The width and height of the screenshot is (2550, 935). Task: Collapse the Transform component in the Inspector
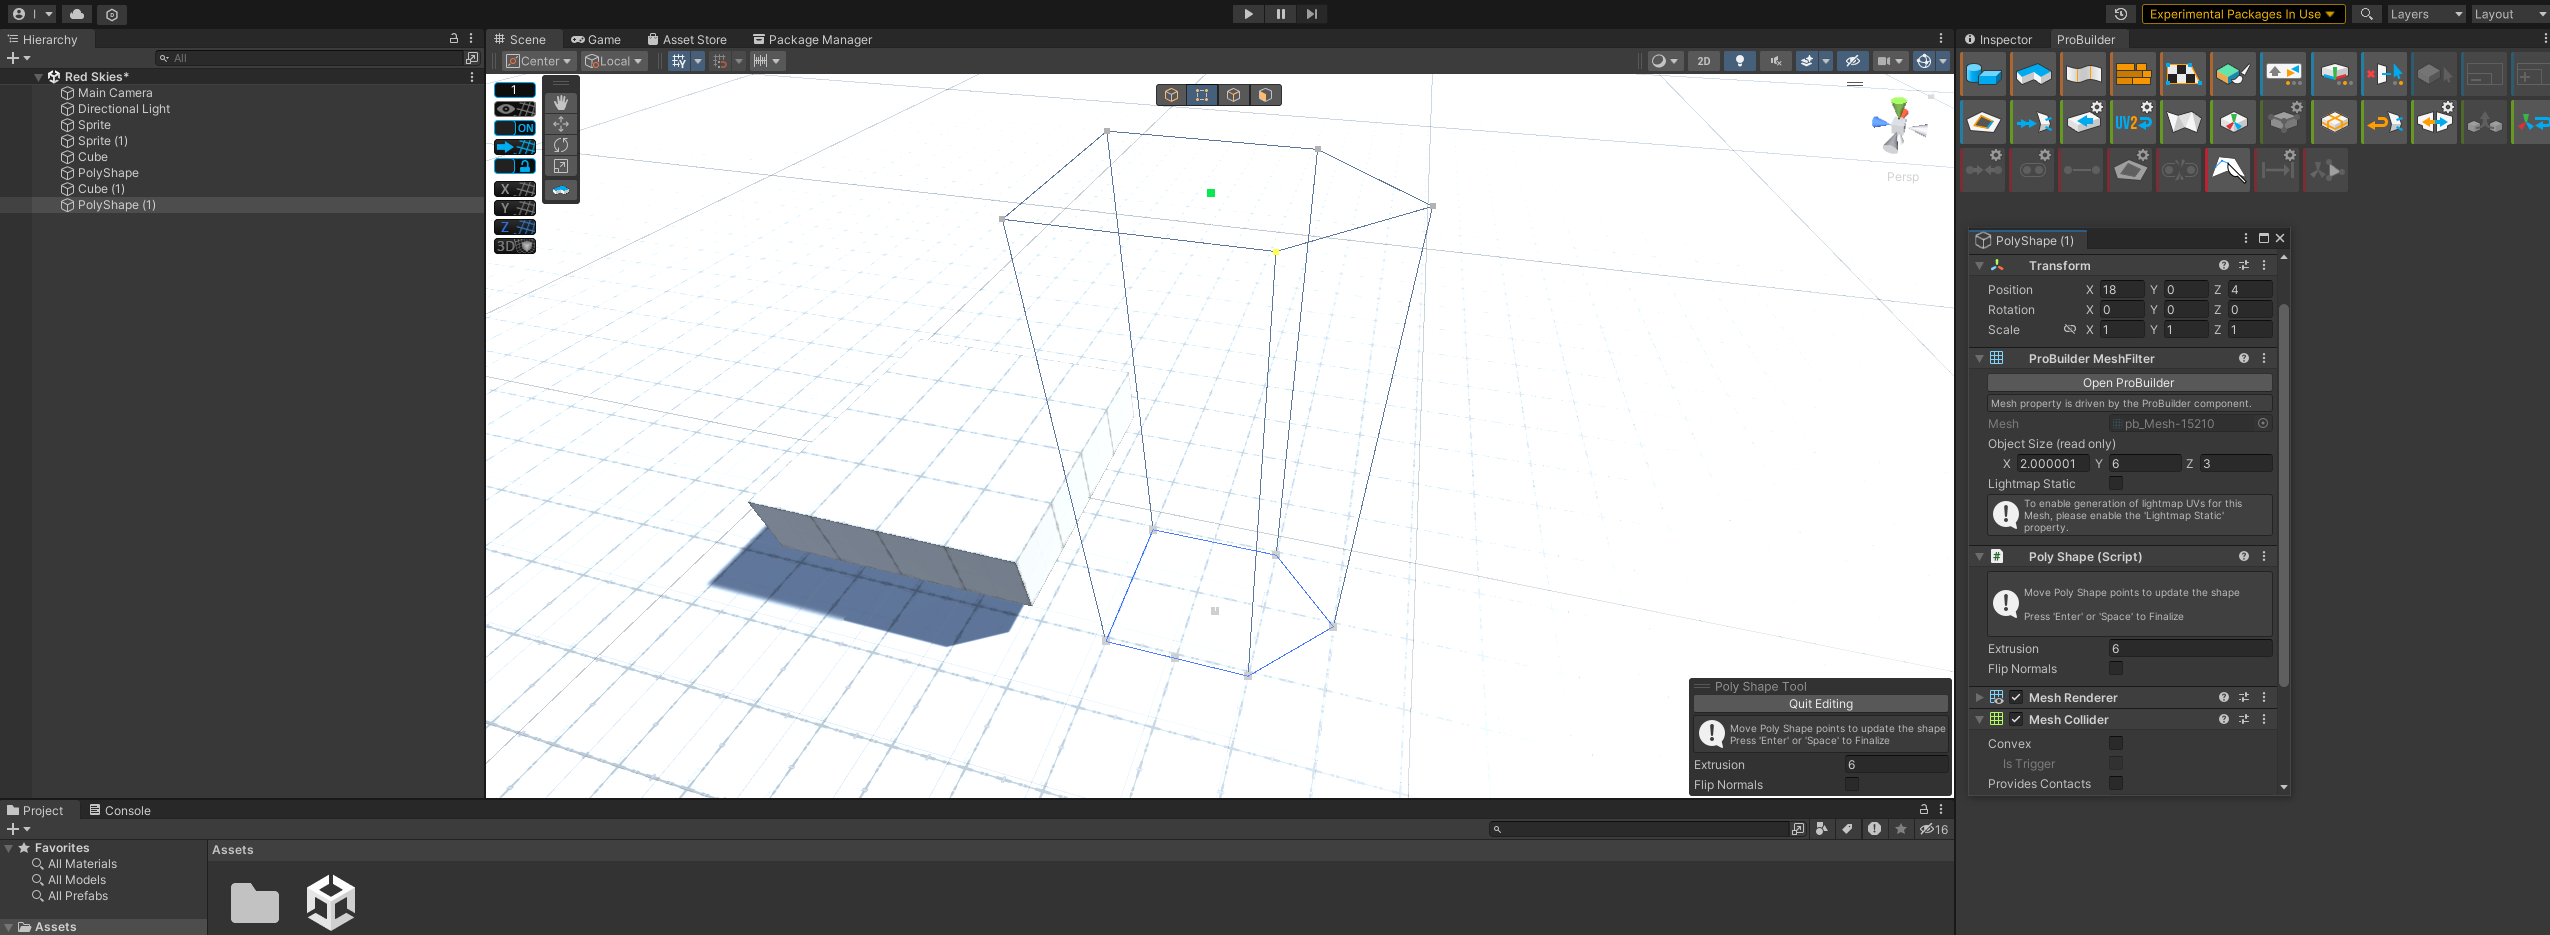pos(1981,265)
